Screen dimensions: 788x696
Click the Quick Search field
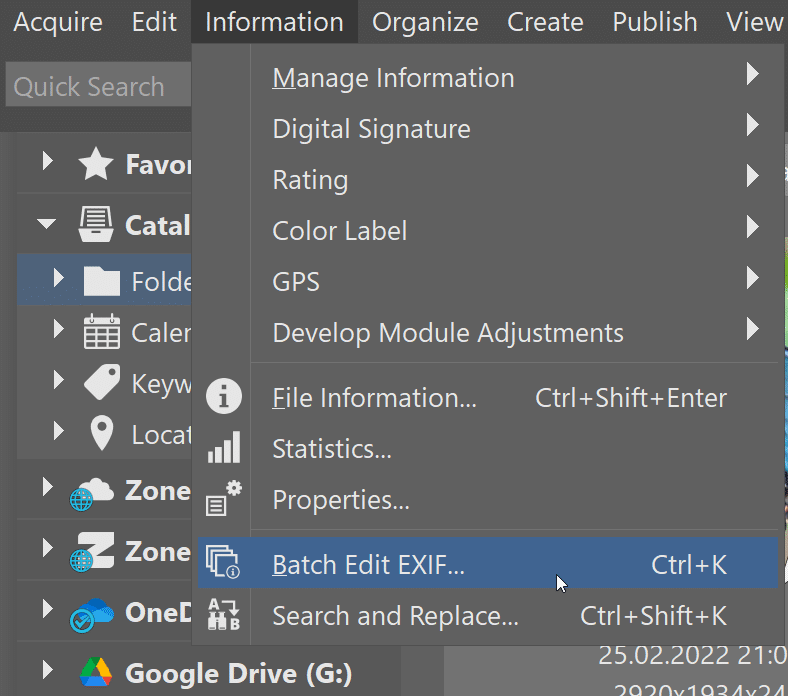97,87
